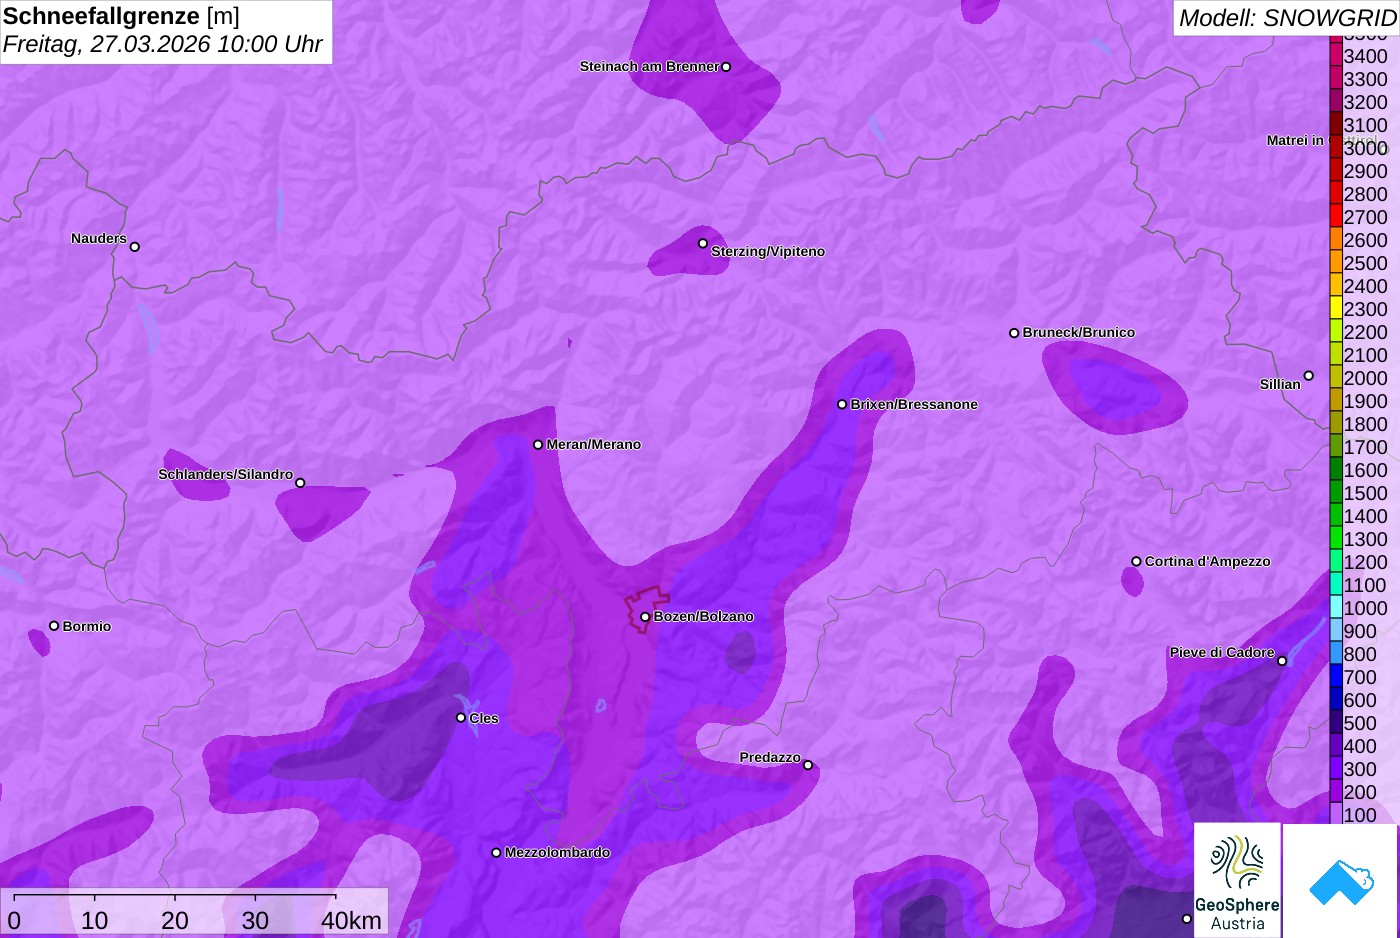The image size is (1400, 938).
Task: Click the legend value 1200
Action: coord(1366,562)
